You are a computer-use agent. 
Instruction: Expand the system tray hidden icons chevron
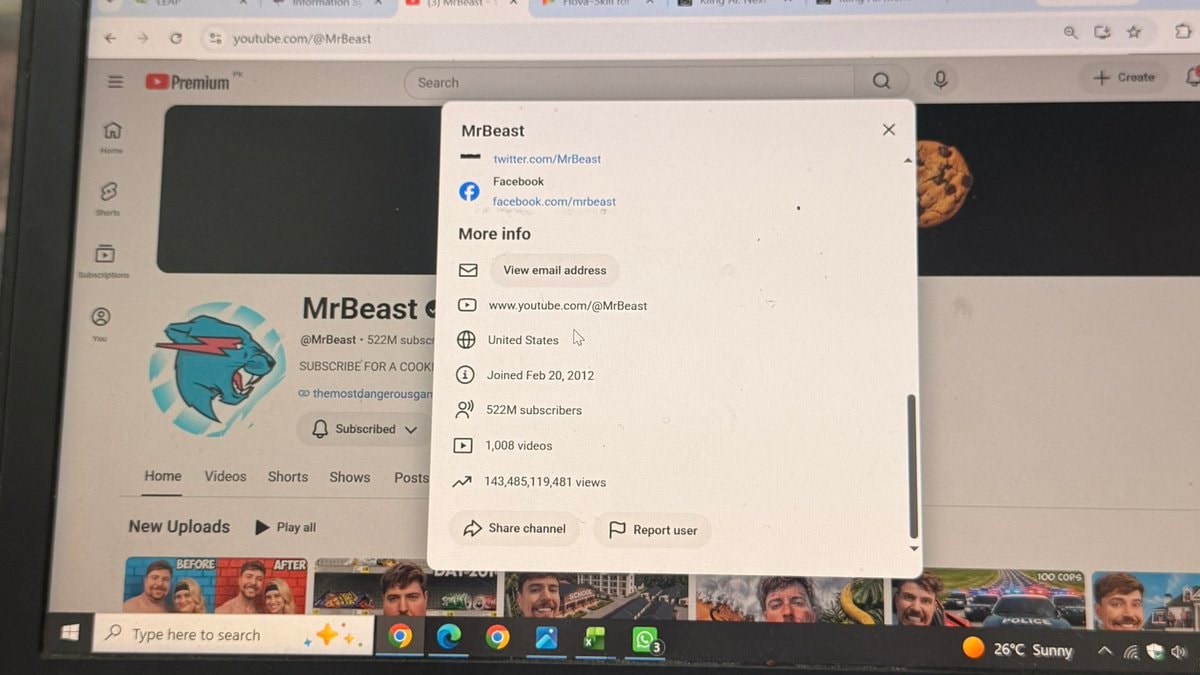click(x=1105, y=652)
